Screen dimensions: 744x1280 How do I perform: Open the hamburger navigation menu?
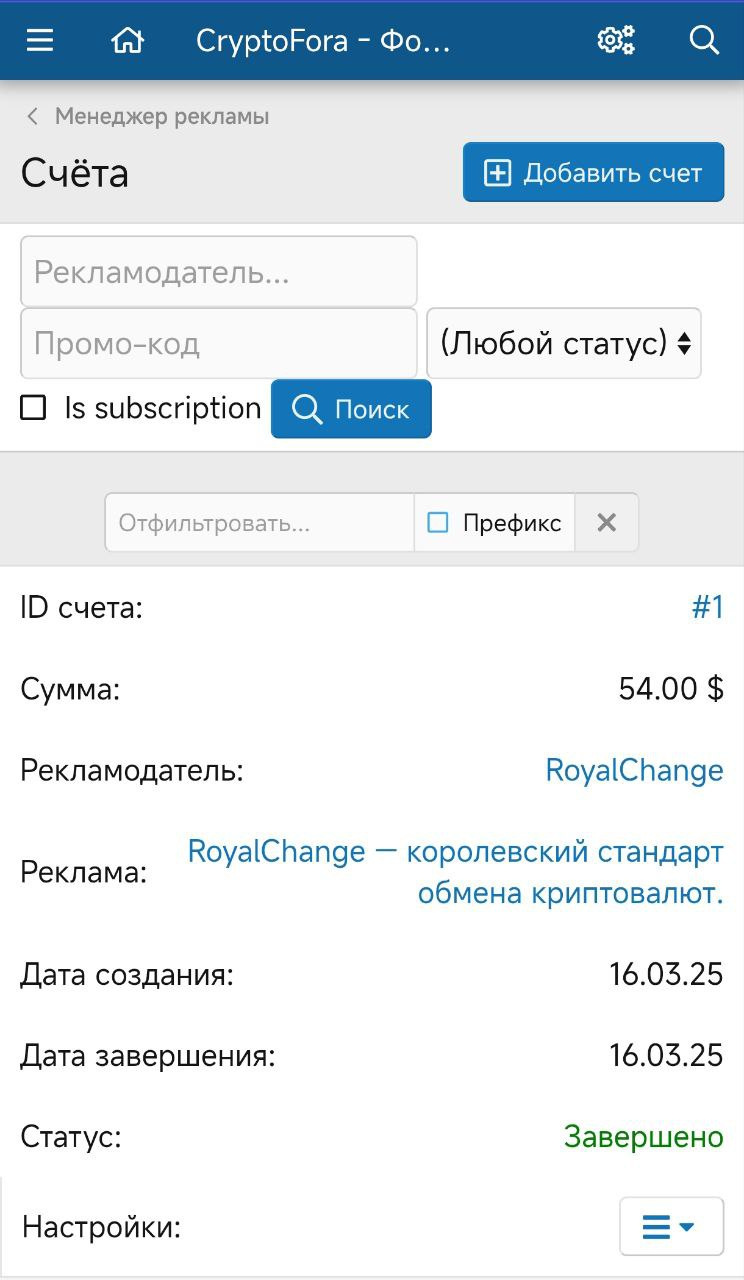pyautogui.click(x=40, y=40)
